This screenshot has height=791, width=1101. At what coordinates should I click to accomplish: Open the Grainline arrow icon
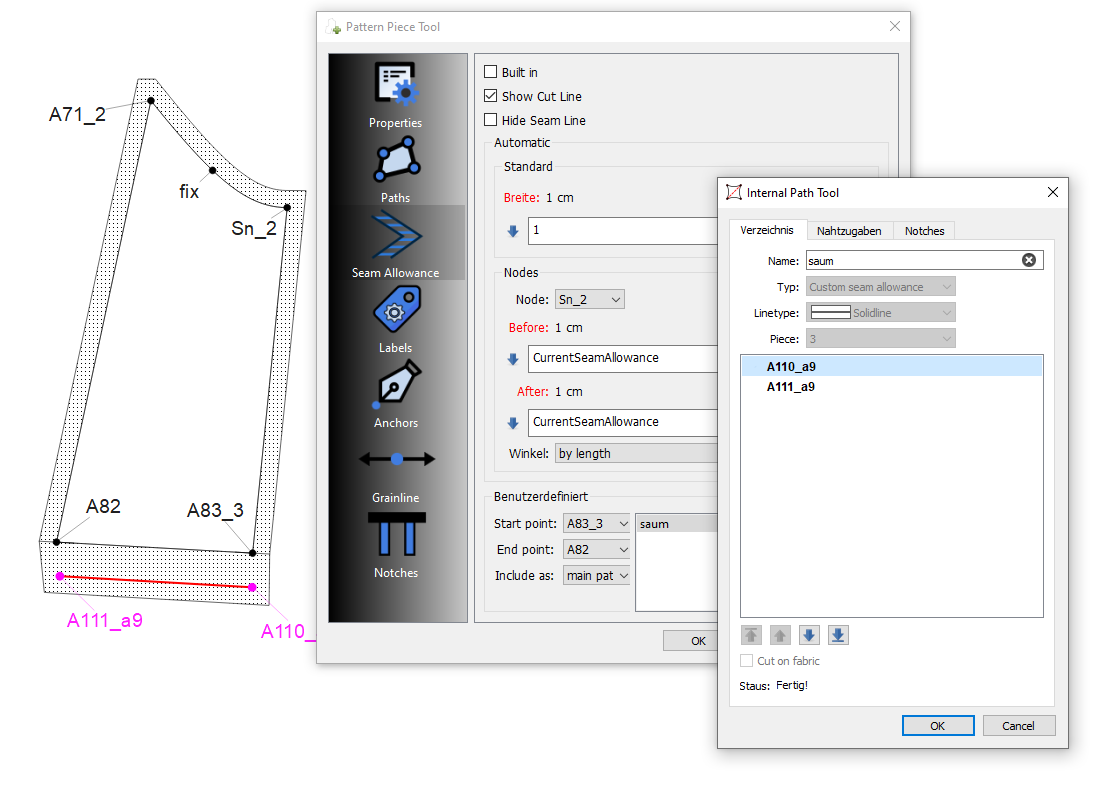click(x=396, y=460)
